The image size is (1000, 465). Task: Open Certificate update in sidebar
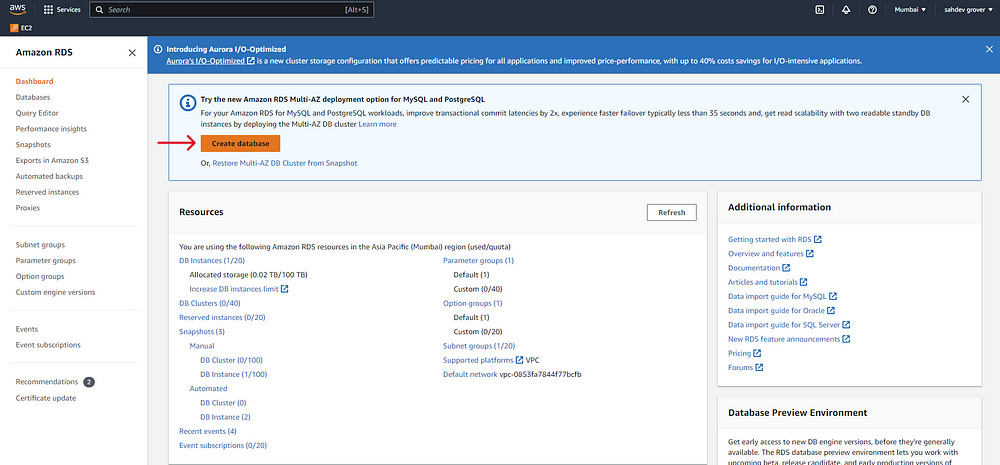(x=46, y=398)
